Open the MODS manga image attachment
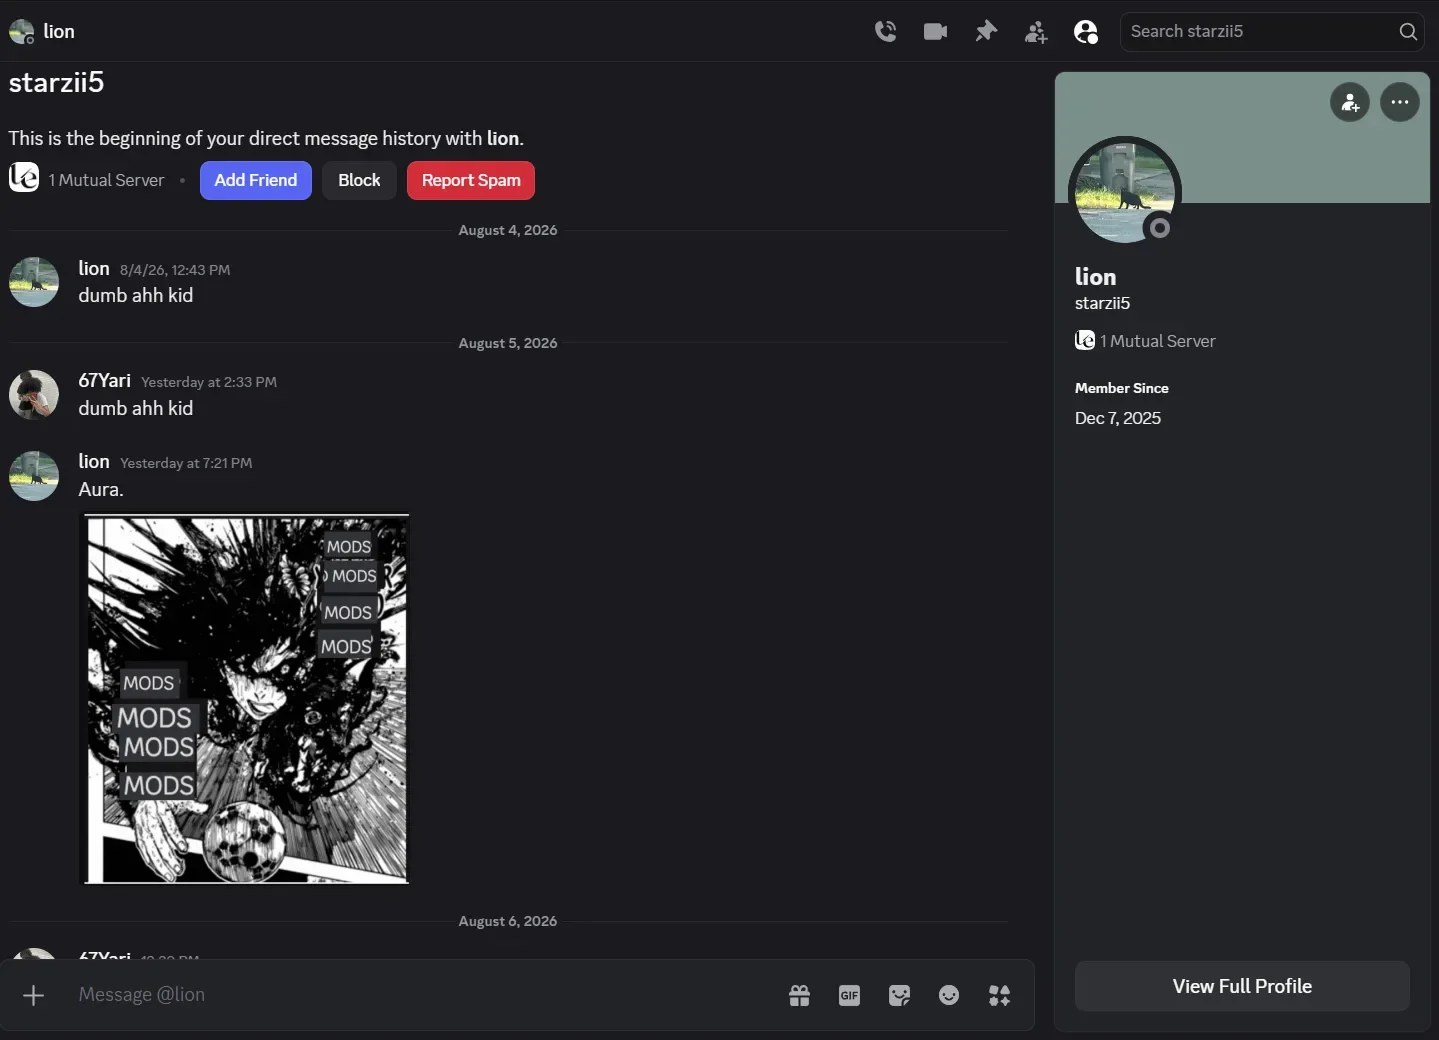Screen dimensions: 1439x1040 tap(245, 699)
